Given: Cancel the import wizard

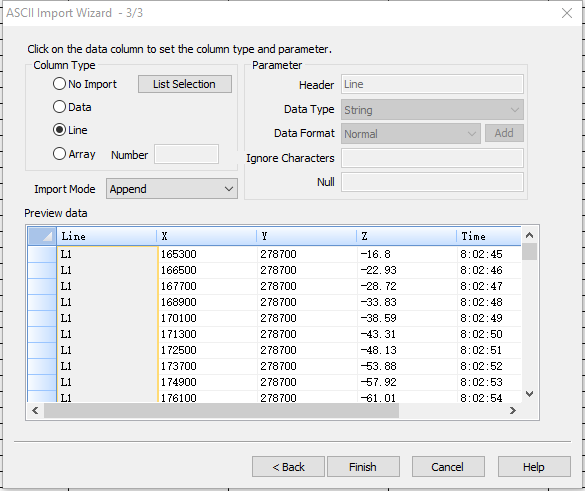Looking at the screenshot, I should [x=448, y=466].
